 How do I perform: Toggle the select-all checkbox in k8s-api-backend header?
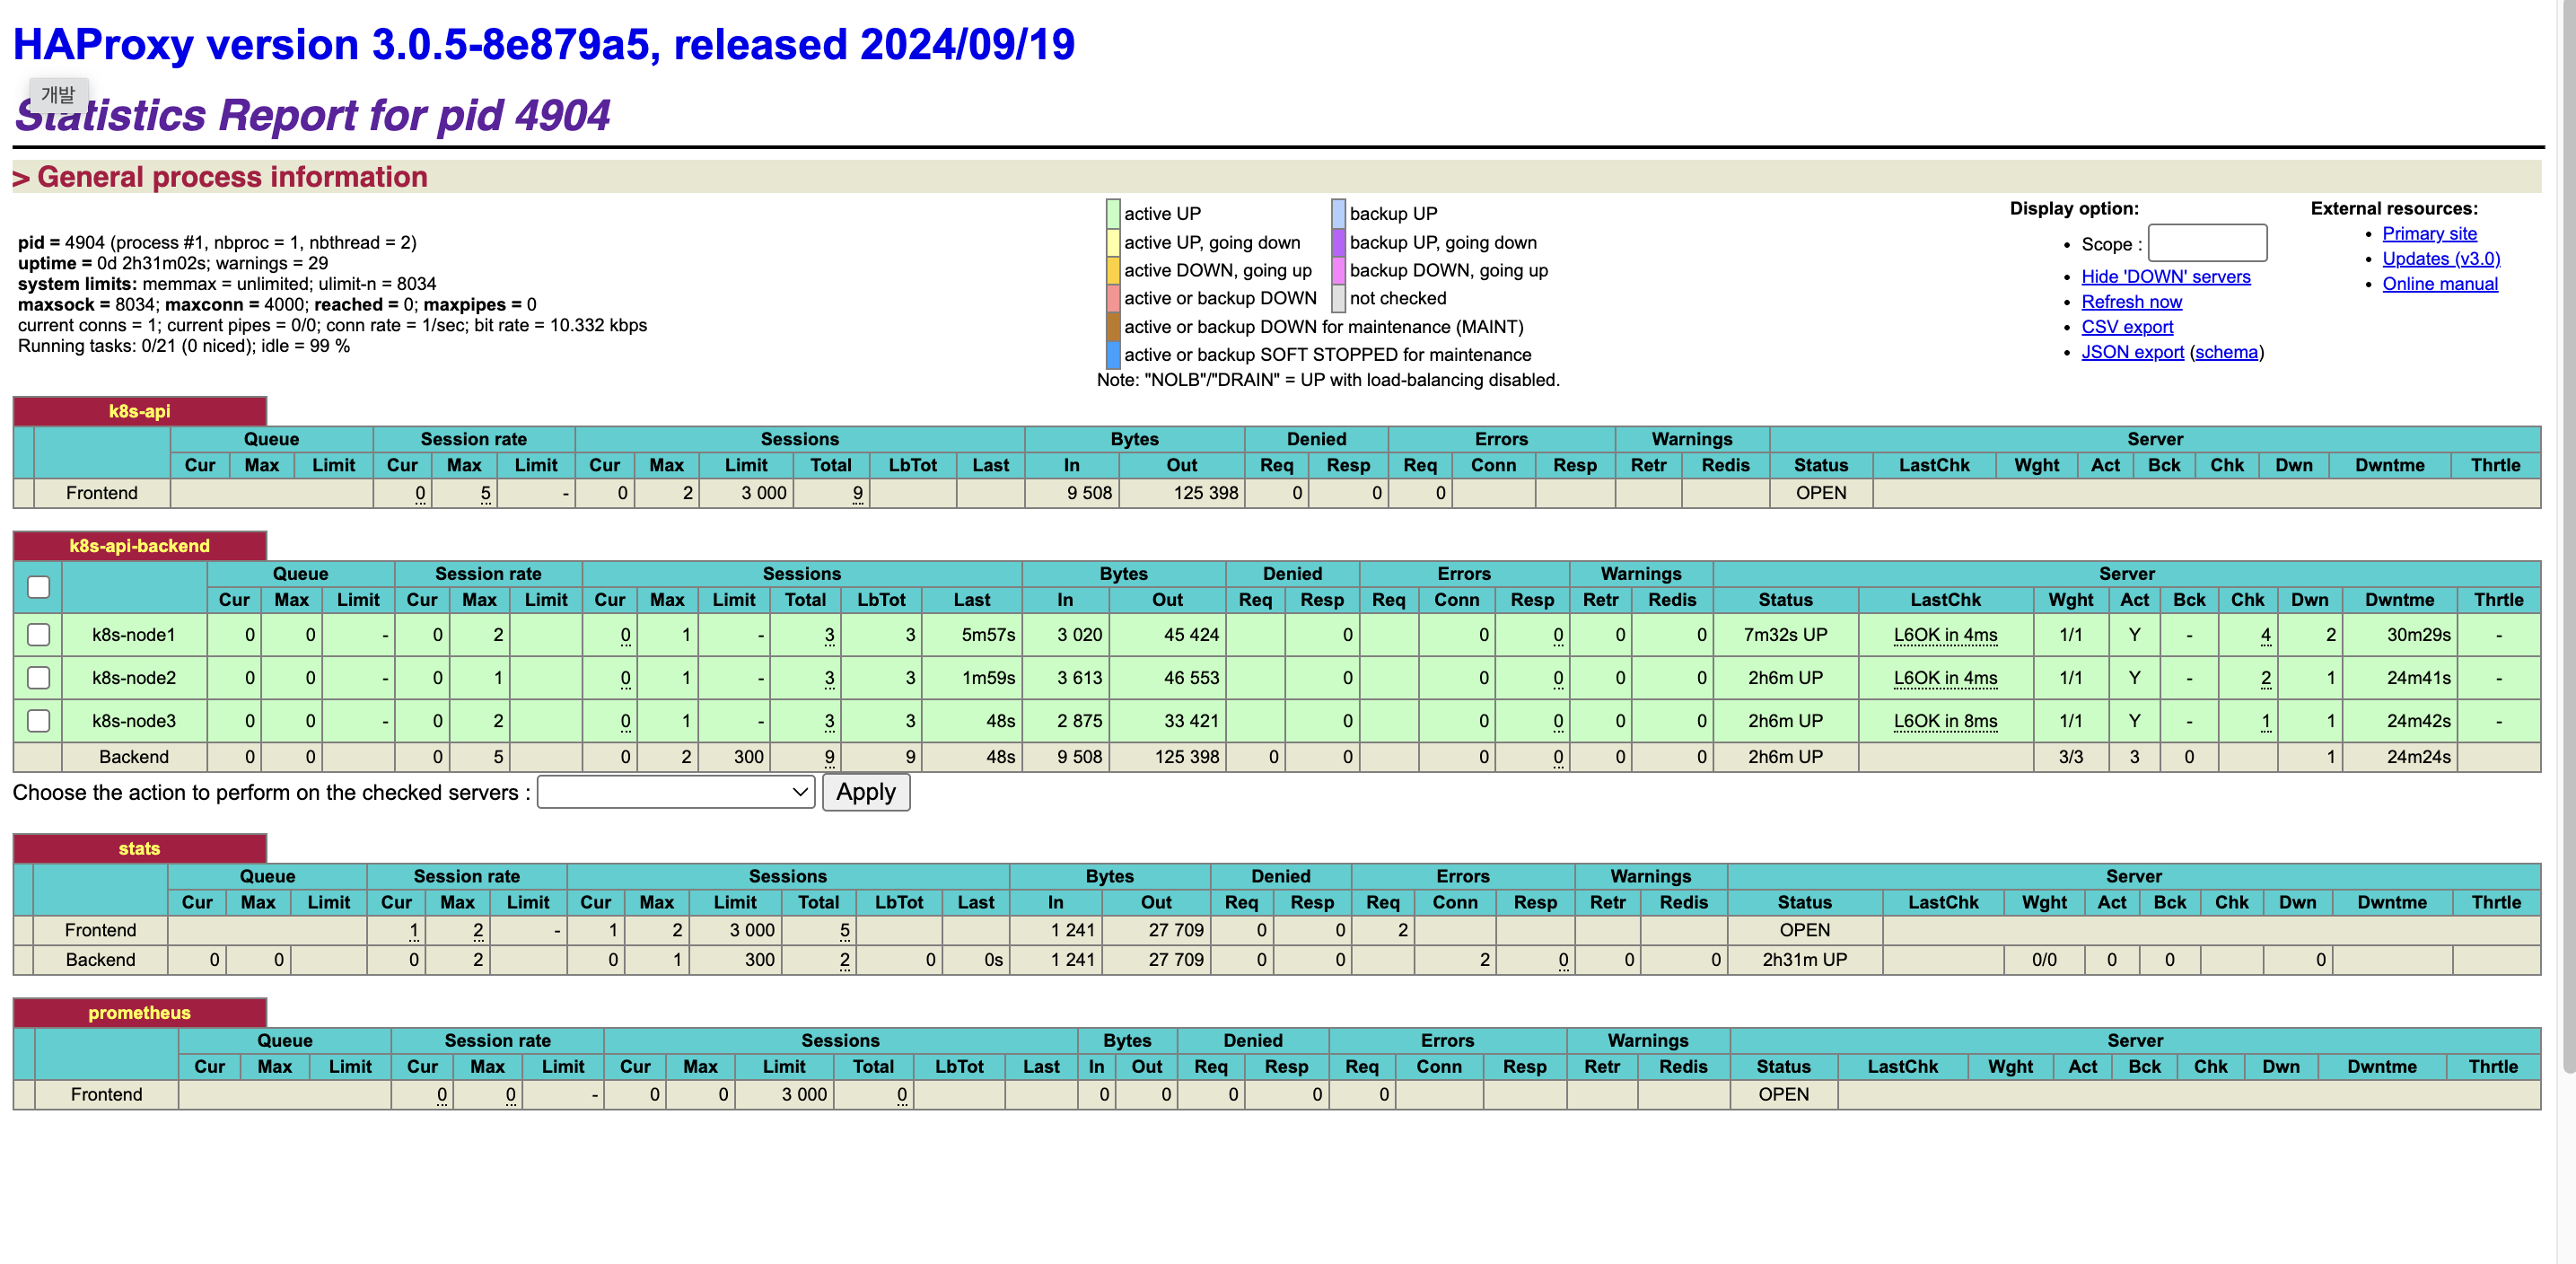pos(38,587)
